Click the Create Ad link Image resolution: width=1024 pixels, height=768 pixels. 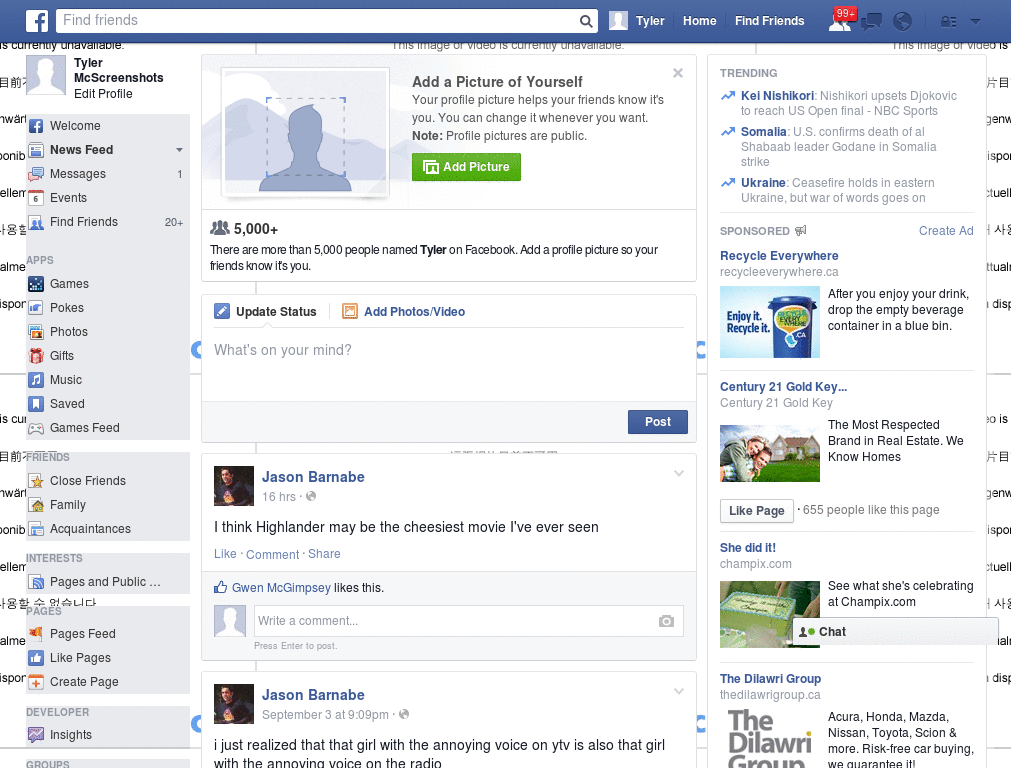(946, 231)
